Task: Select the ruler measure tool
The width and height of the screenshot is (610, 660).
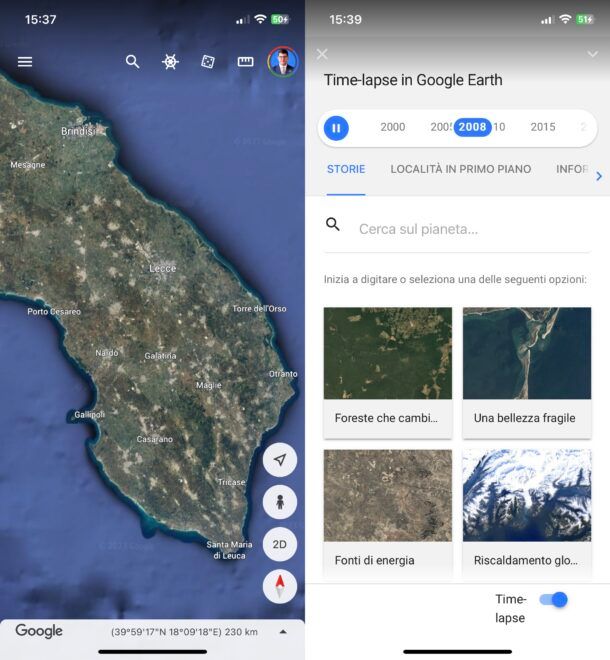Action: pyautogui.click(x=245, y=62)
